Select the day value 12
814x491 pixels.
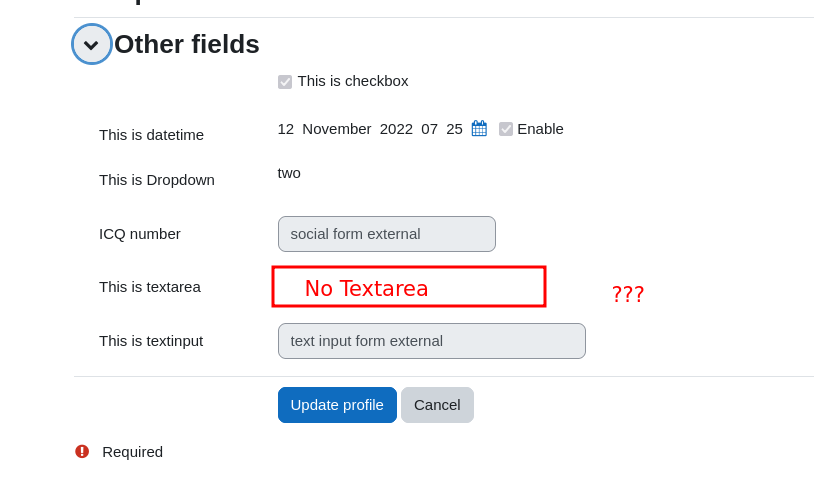click(x=286, y=129)
